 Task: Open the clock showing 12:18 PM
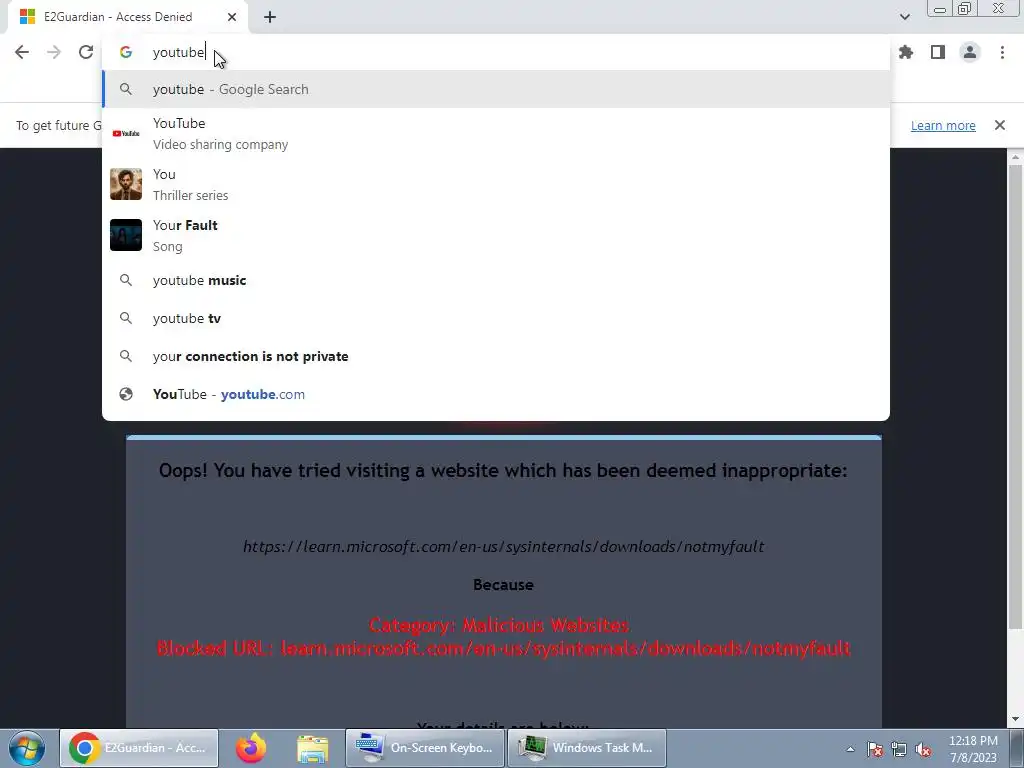pyautogui.click(x=973, y=749)
